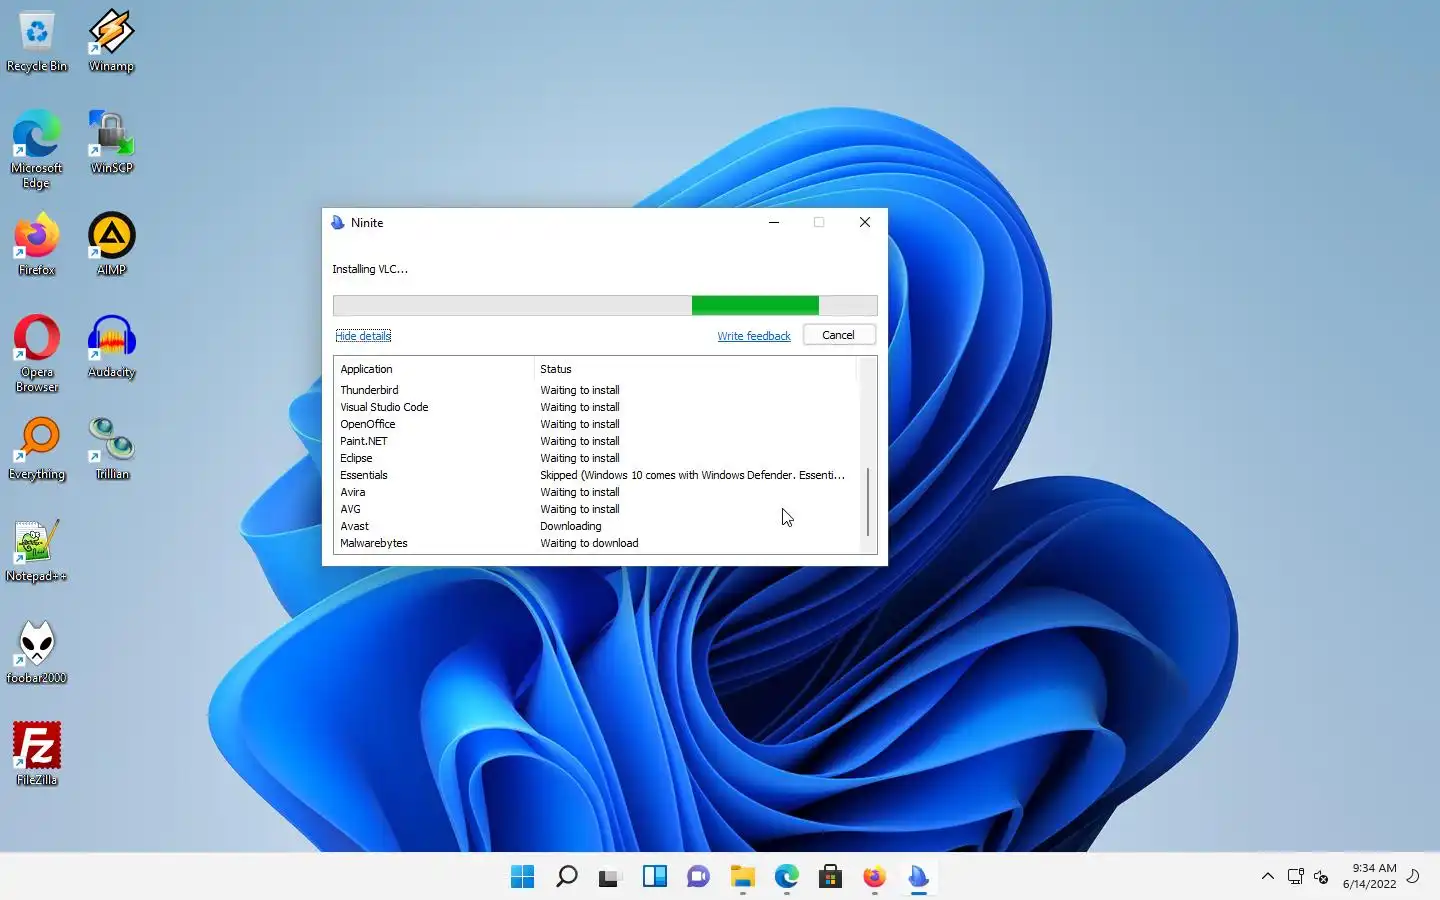
Task: Open the muted volume tray icon
Action: click(x=1321, y=877)
